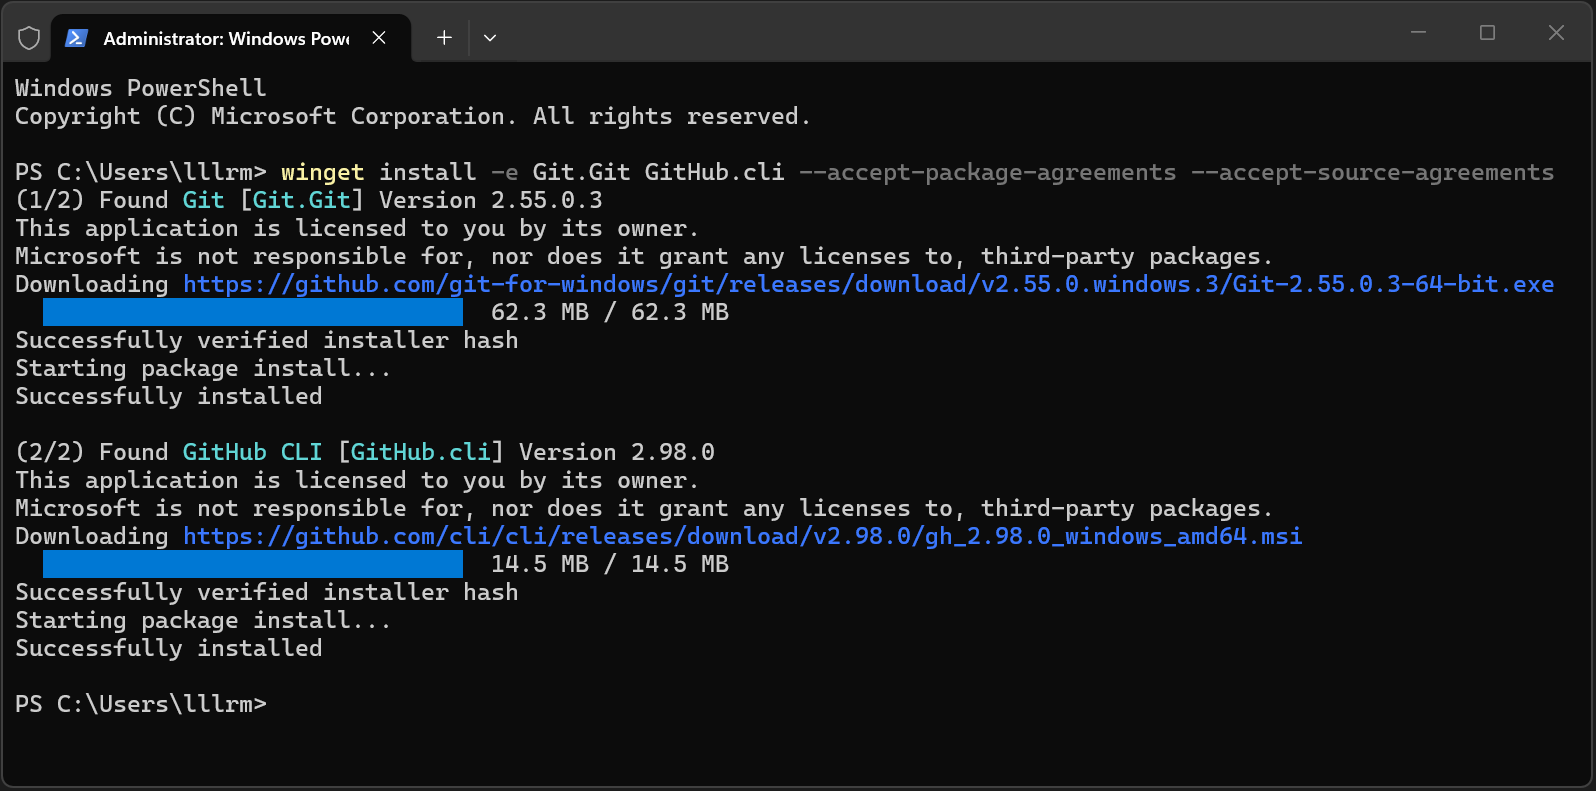1596x791 pixels.
Task: Minimize the Terminal window
Action: pyautogui.click(x=1418, y=32)
